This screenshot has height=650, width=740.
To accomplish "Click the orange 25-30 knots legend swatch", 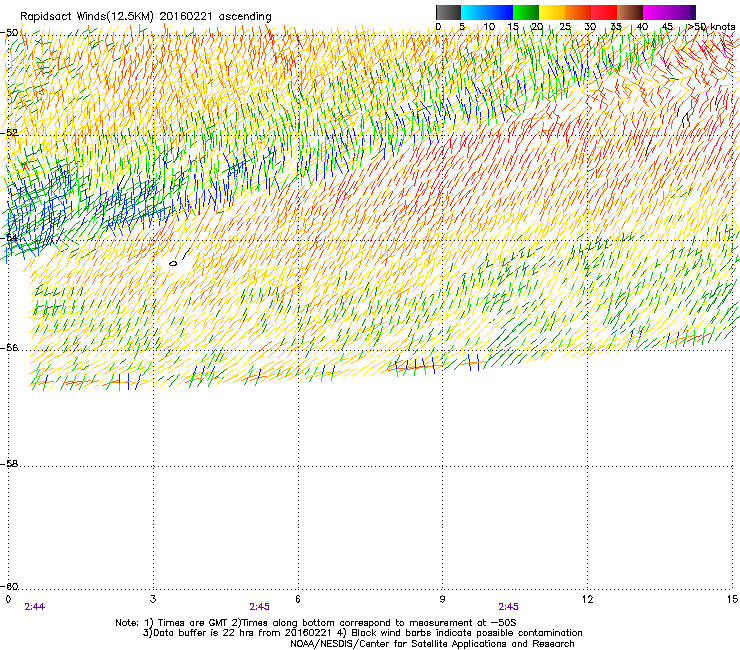I will point(578,12).
